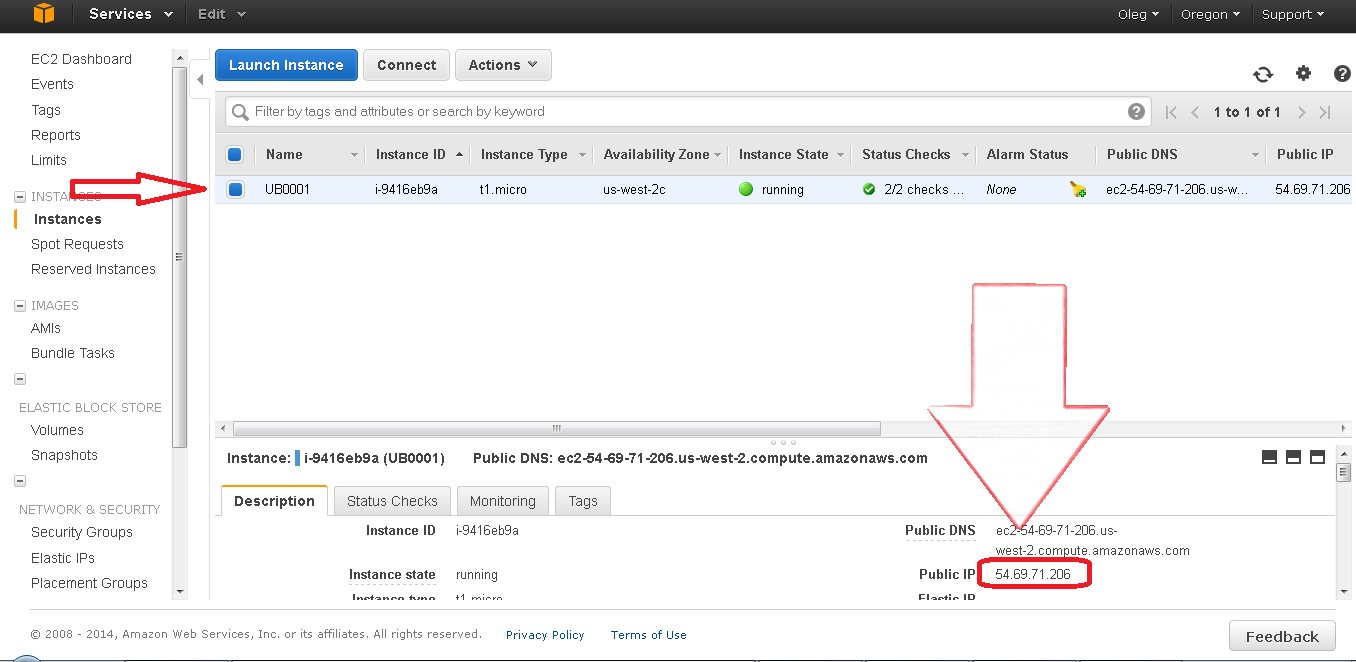The width and height of the screenshot is (1356, 662).
Task: Collapse the INSTANCES sidebar section
Action: (20, 196)
